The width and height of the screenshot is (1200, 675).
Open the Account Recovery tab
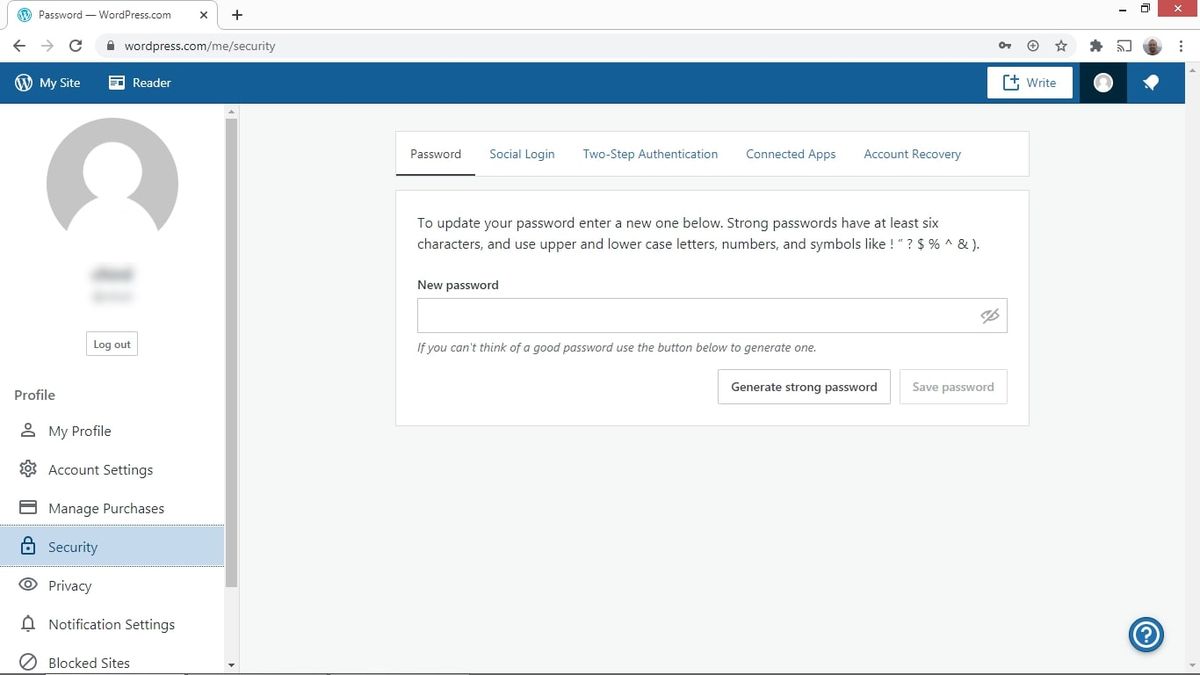911,153
